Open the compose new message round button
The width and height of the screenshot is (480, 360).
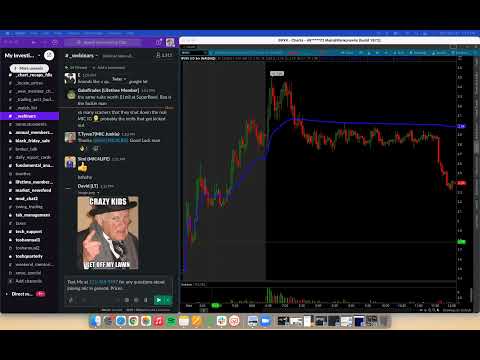click(49, 55)
